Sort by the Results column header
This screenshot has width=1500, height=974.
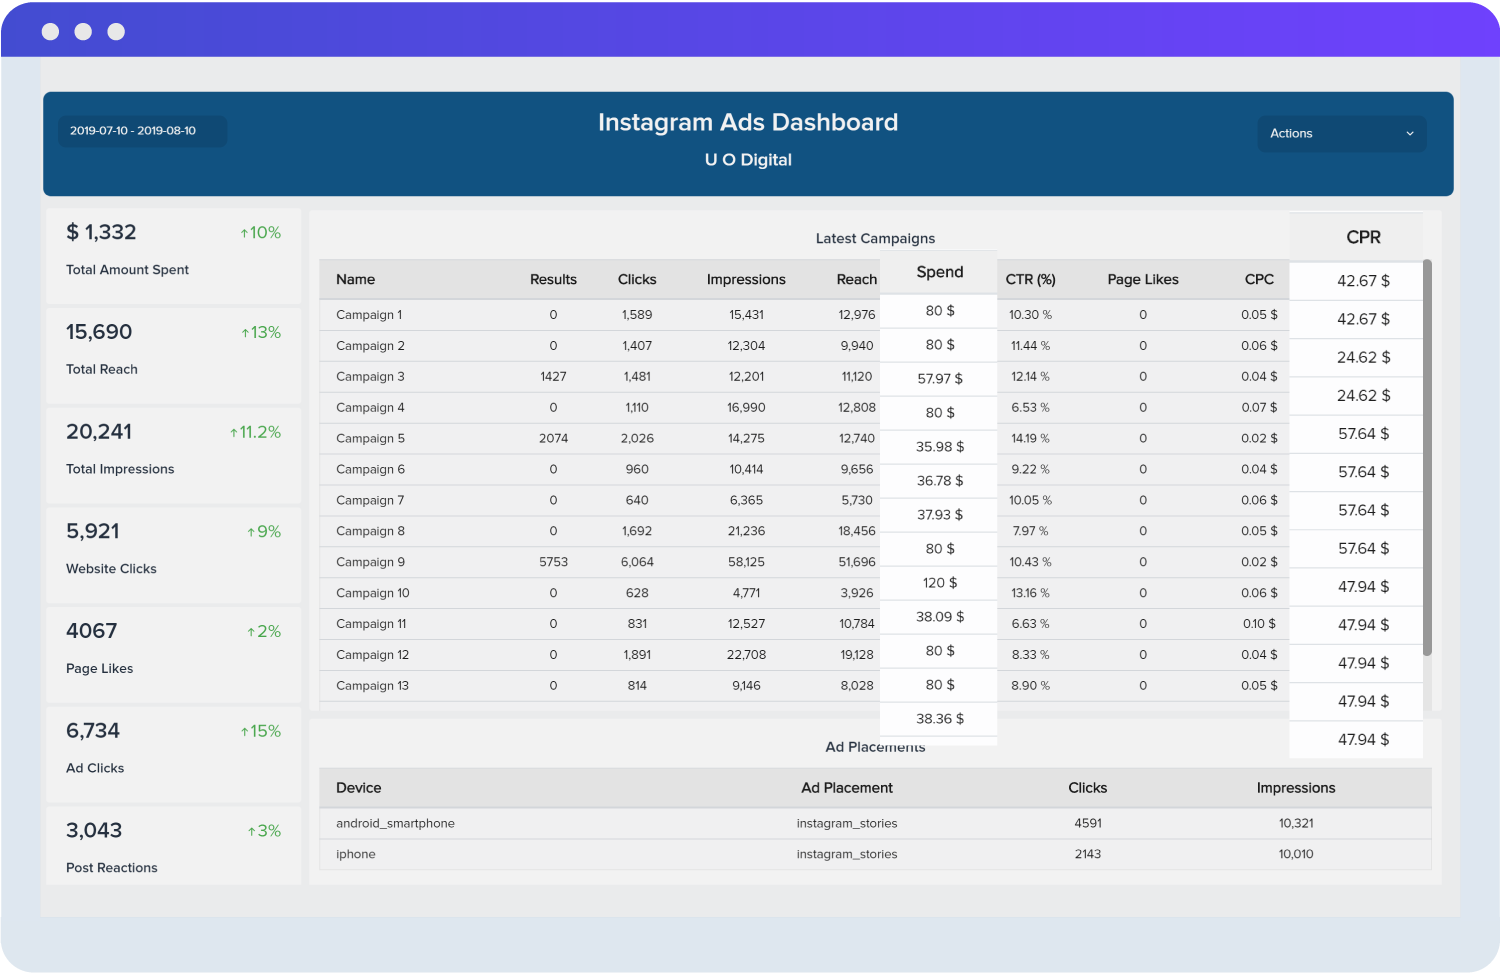click(x=553, y=280)
